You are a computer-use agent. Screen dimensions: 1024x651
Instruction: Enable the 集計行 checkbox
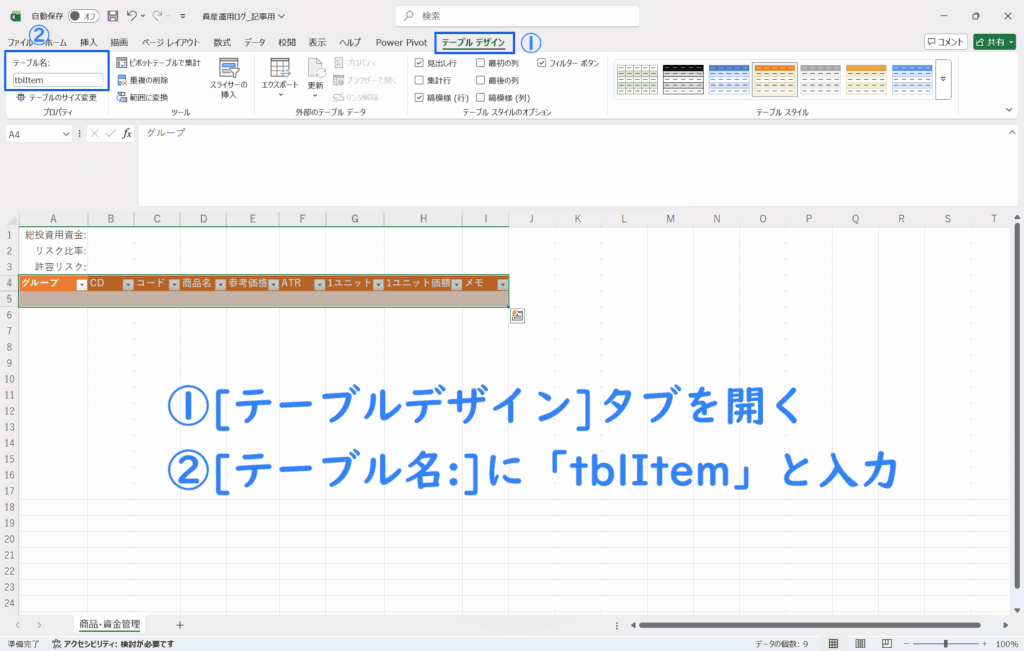[x=420, y=80]
